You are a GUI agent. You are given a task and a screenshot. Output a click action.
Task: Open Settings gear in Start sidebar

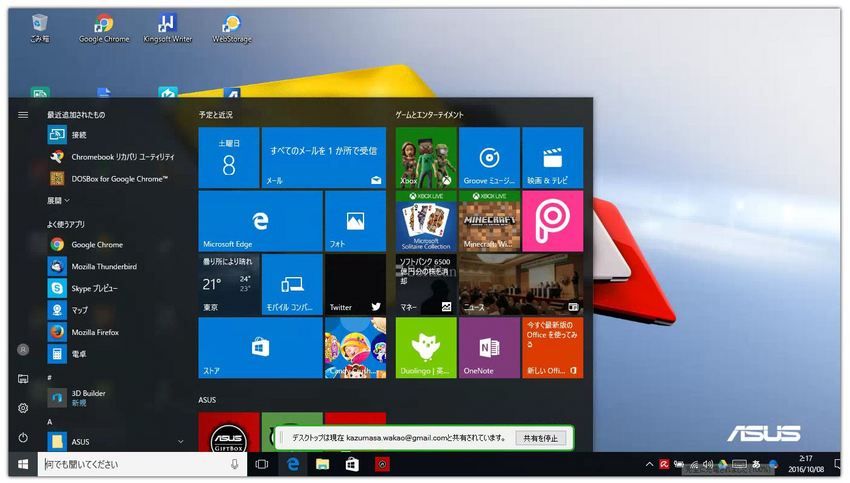tap(23, 408)
